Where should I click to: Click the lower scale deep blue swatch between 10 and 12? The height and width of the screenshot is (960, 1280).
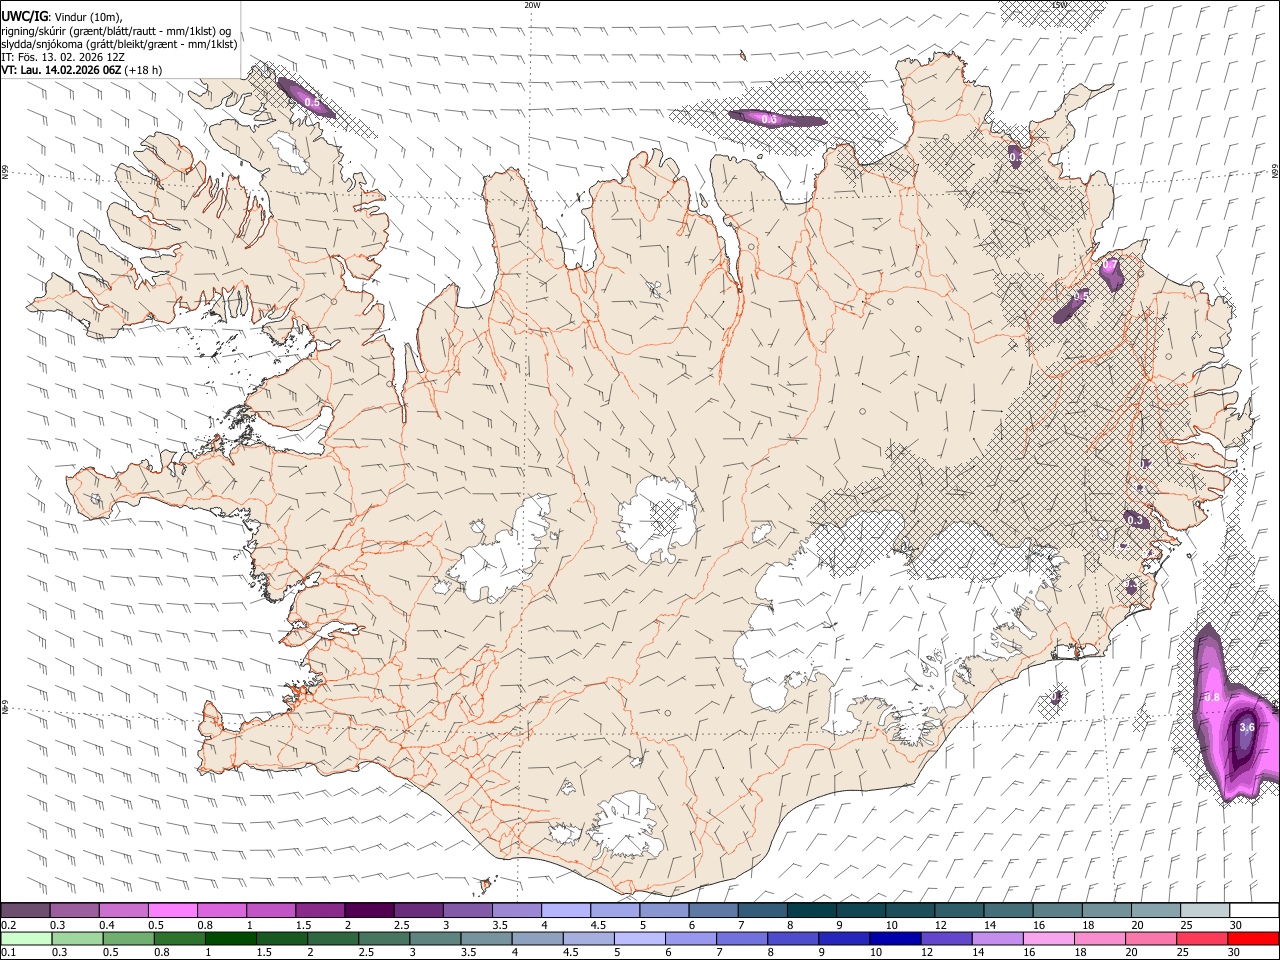click(x=895, y=938)
